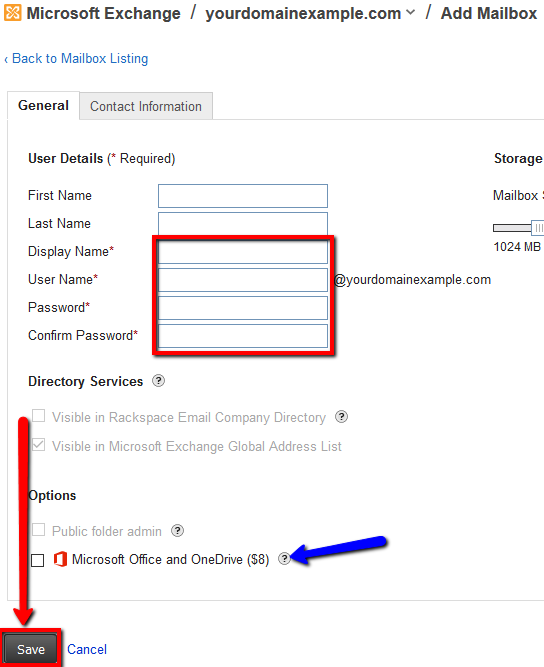Click into the Last Name field

[243, 224]
